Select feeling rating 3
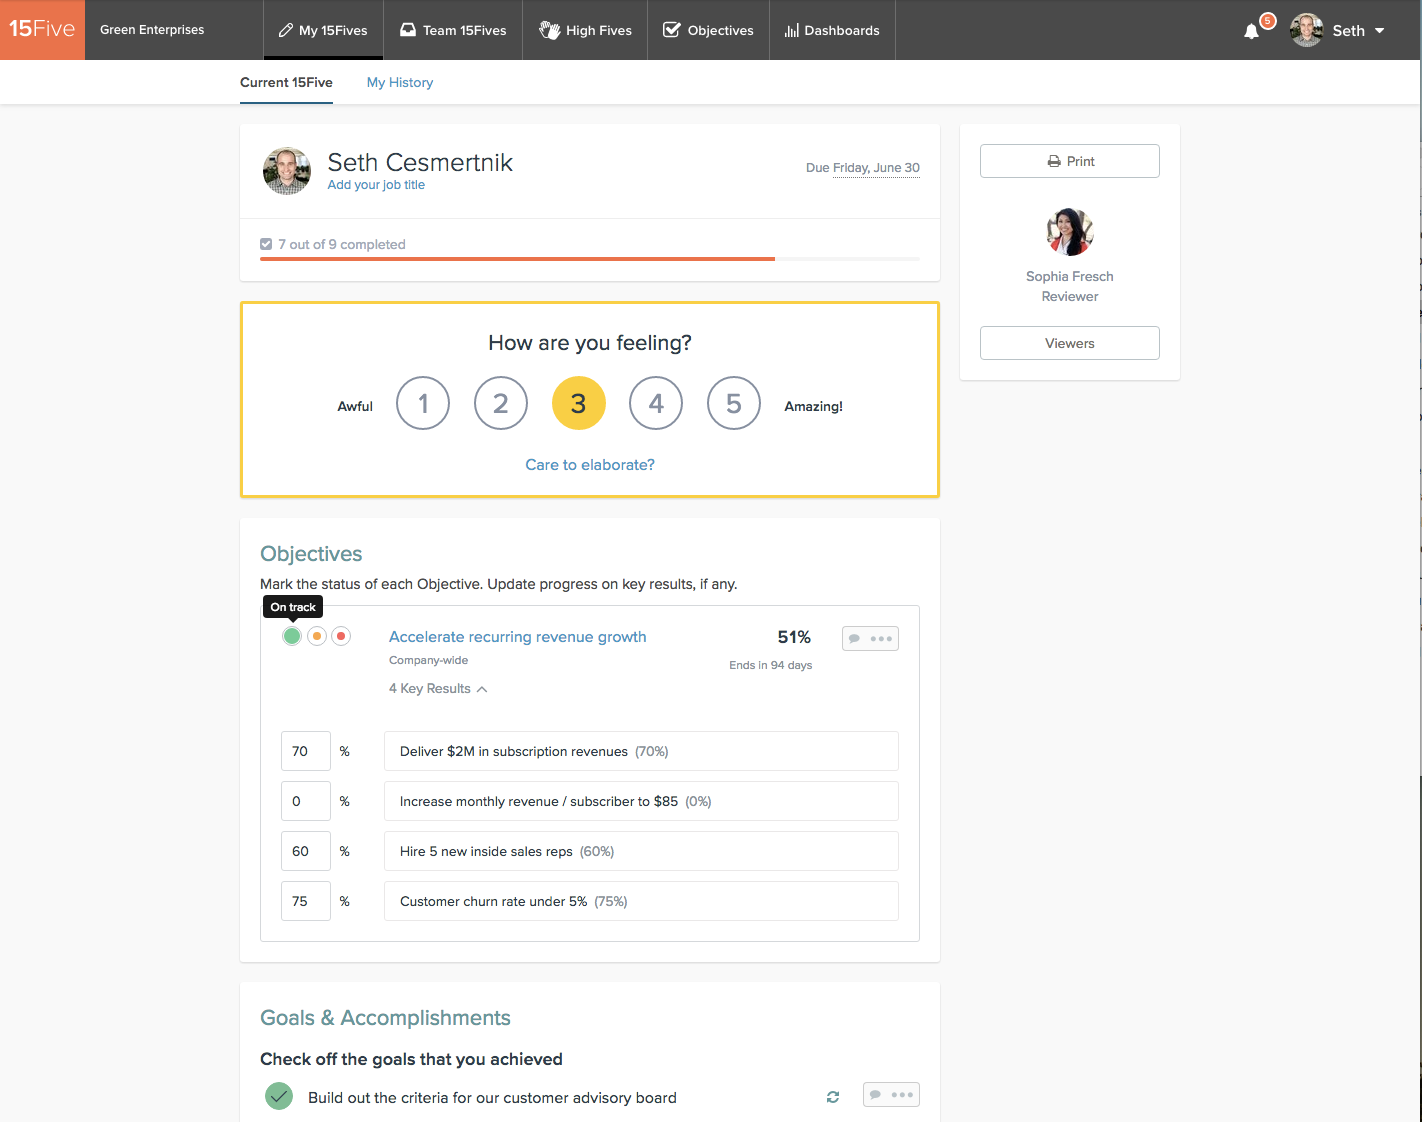This screenshot has width=1422, height=1122. click(579, 403)
